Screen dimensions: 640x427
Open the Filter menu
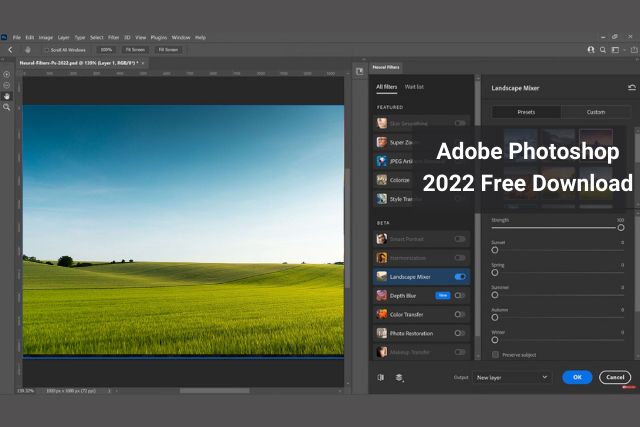tap(113, 37)
